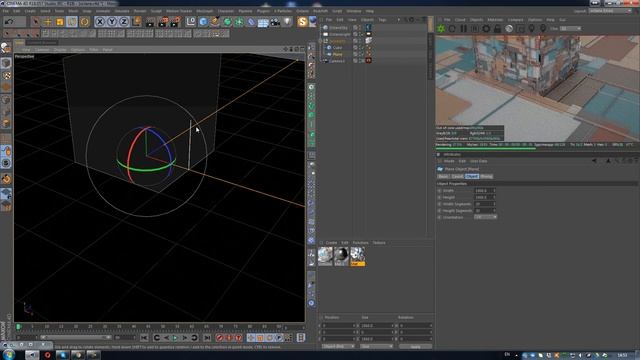
Task: Switch to the Coord. attribute tab
Action: 458,176
